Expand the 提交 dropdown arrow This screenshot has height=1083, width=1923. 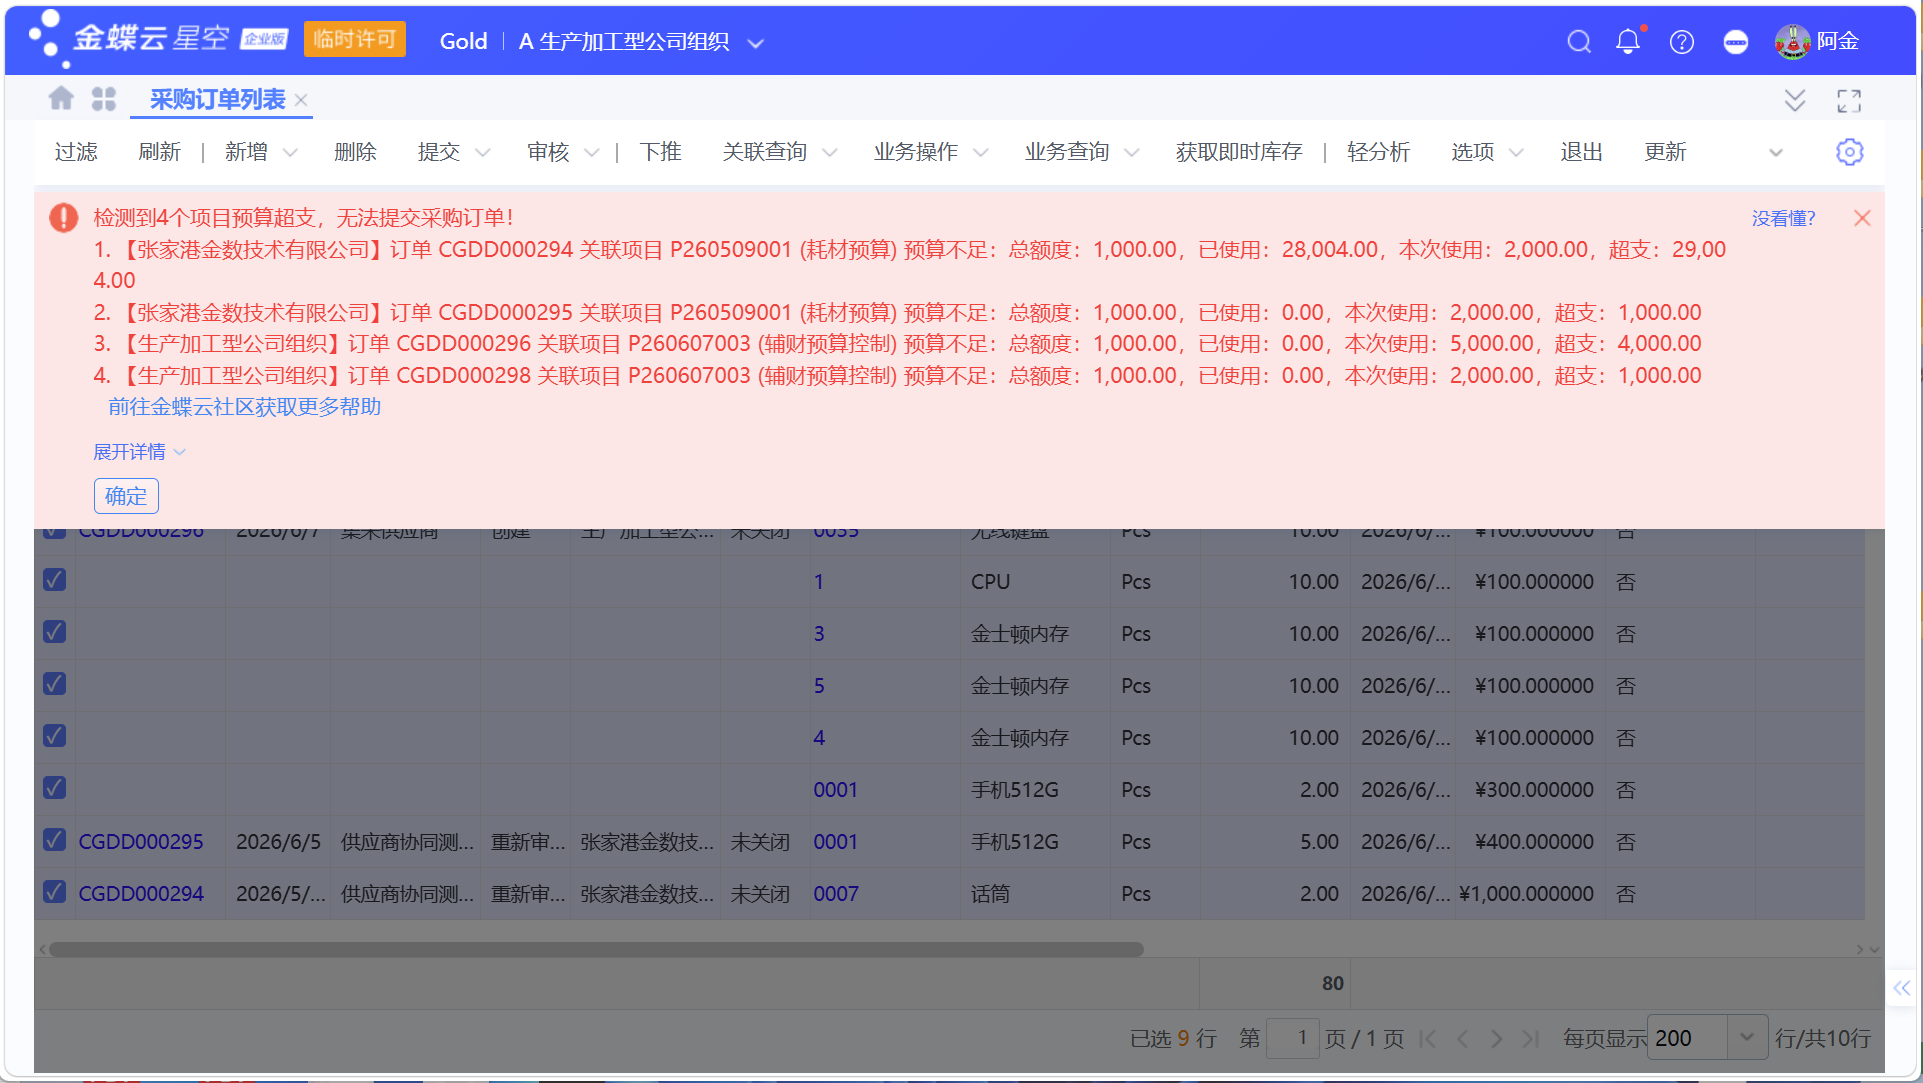[483, 153]
